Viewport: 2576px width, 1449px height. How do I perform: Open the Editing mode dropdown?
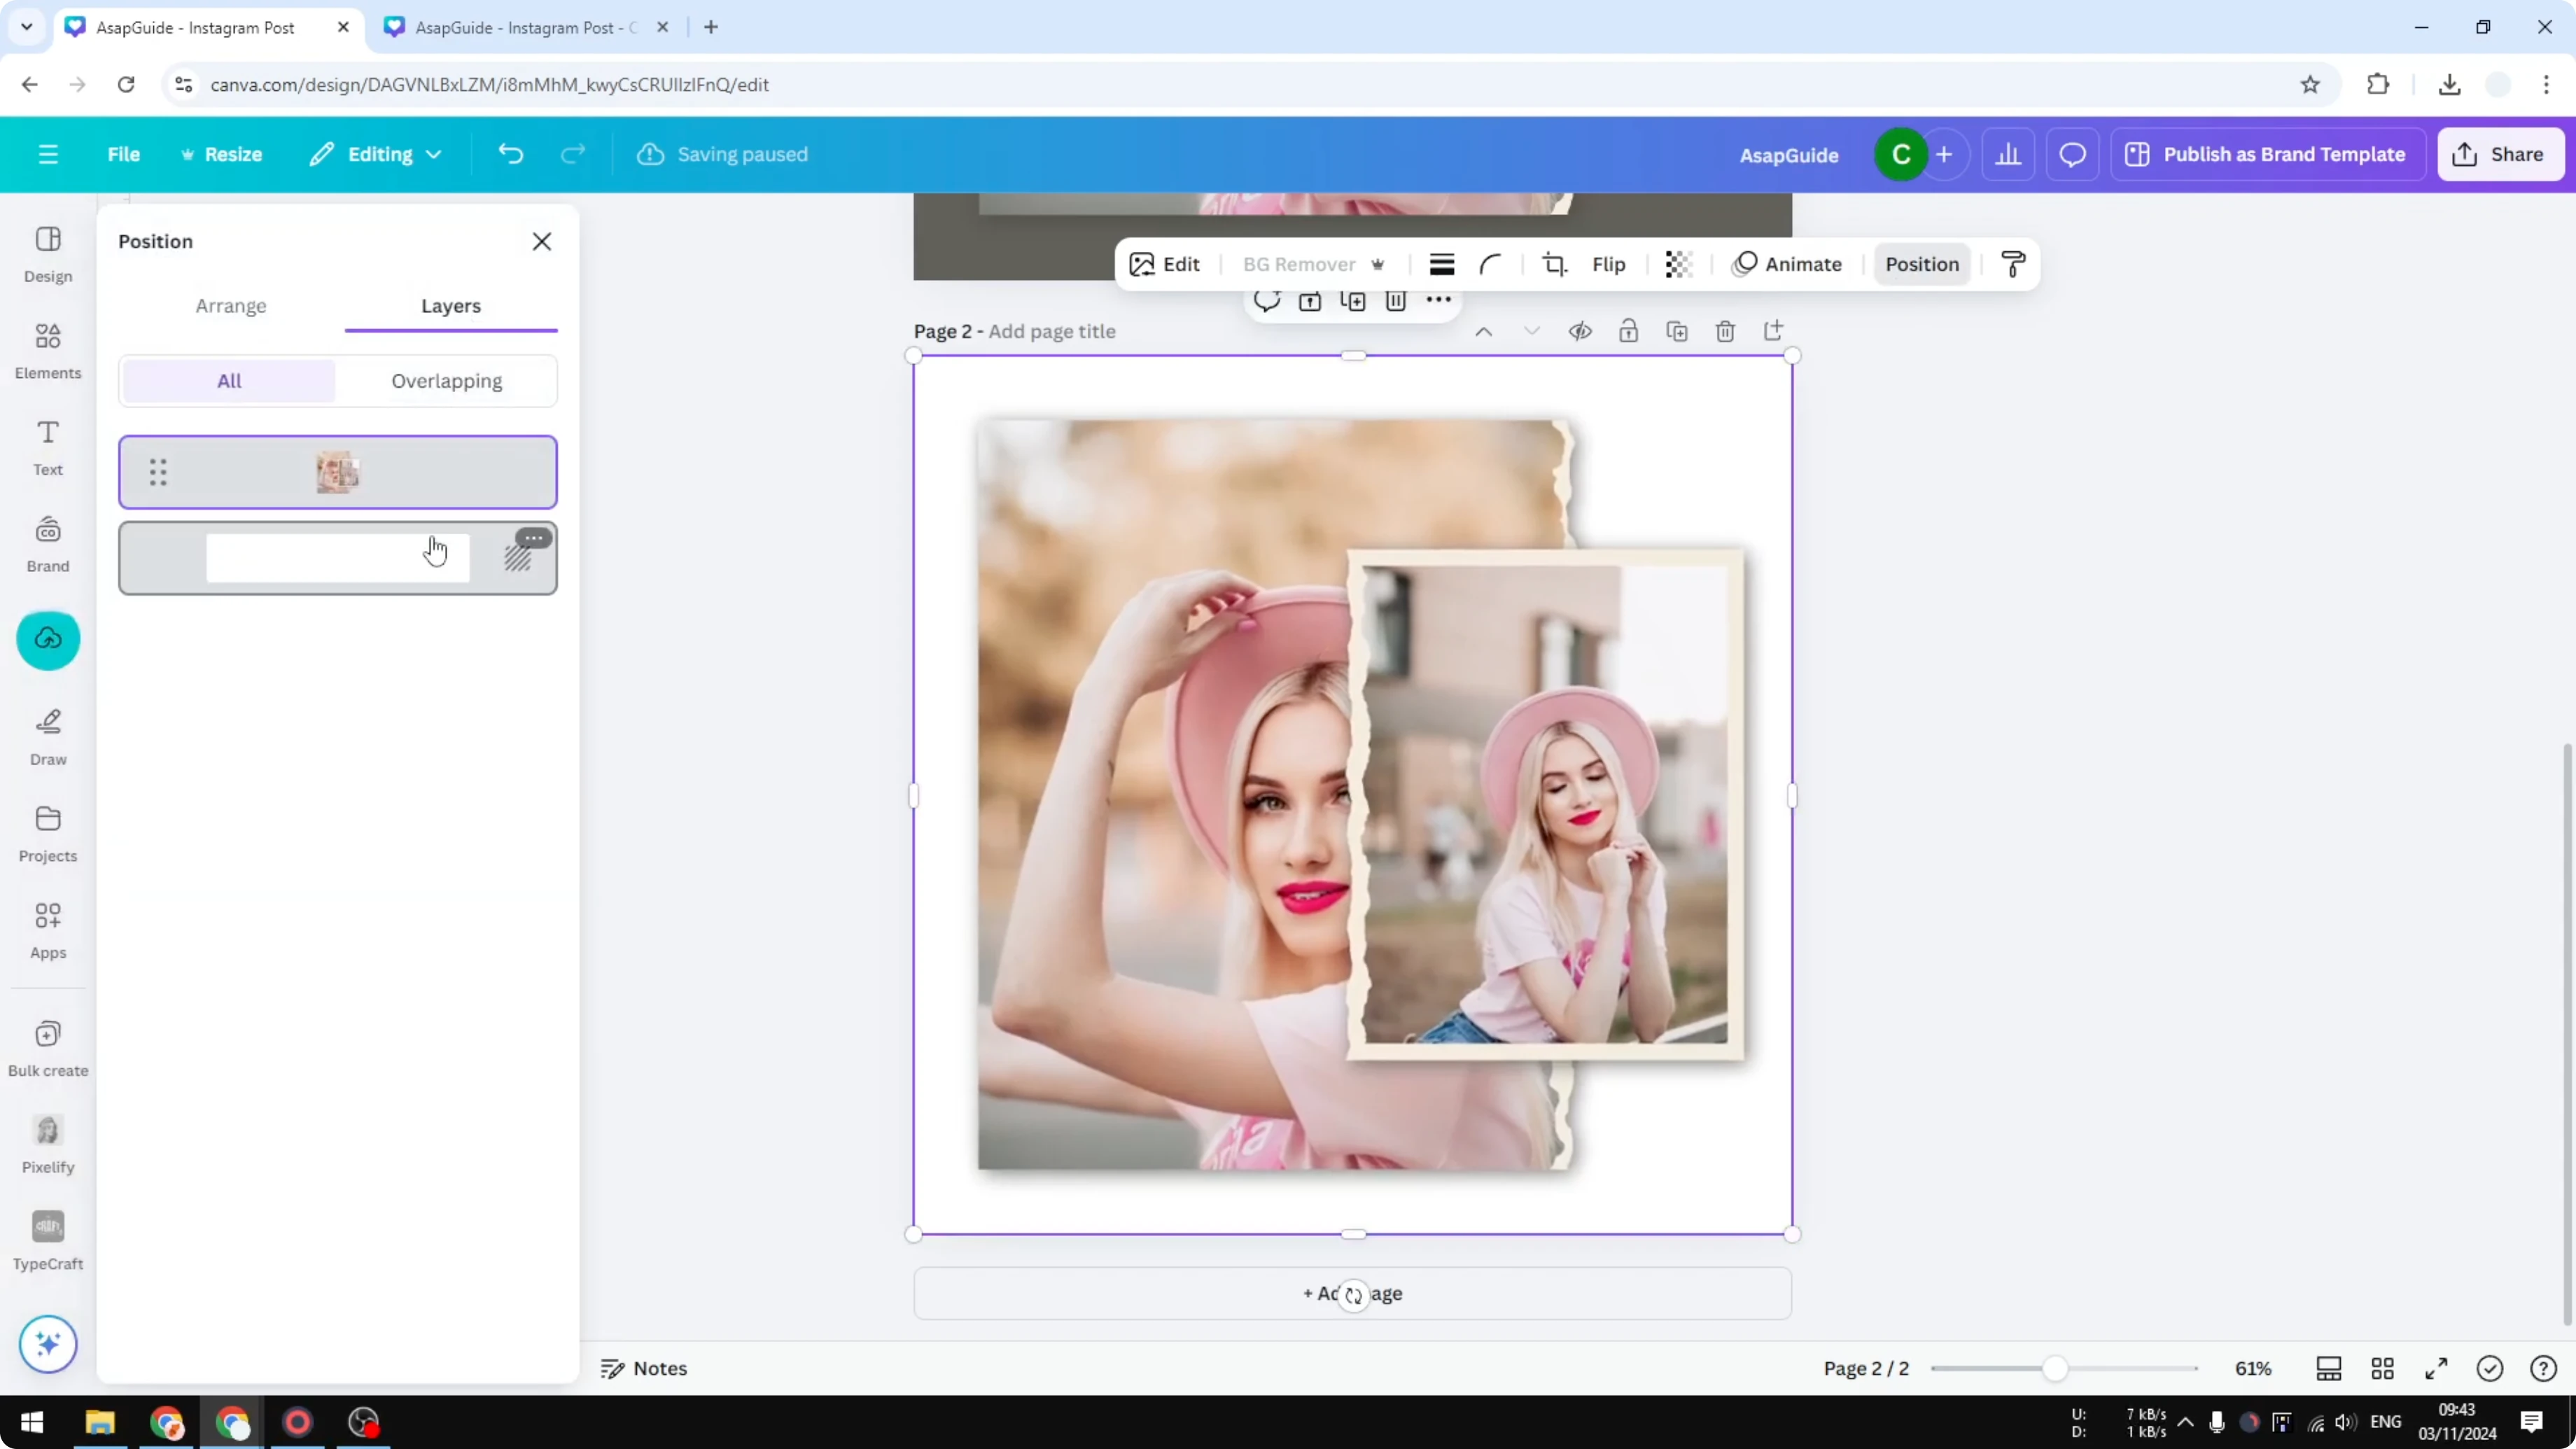click(x=375, y=154)
